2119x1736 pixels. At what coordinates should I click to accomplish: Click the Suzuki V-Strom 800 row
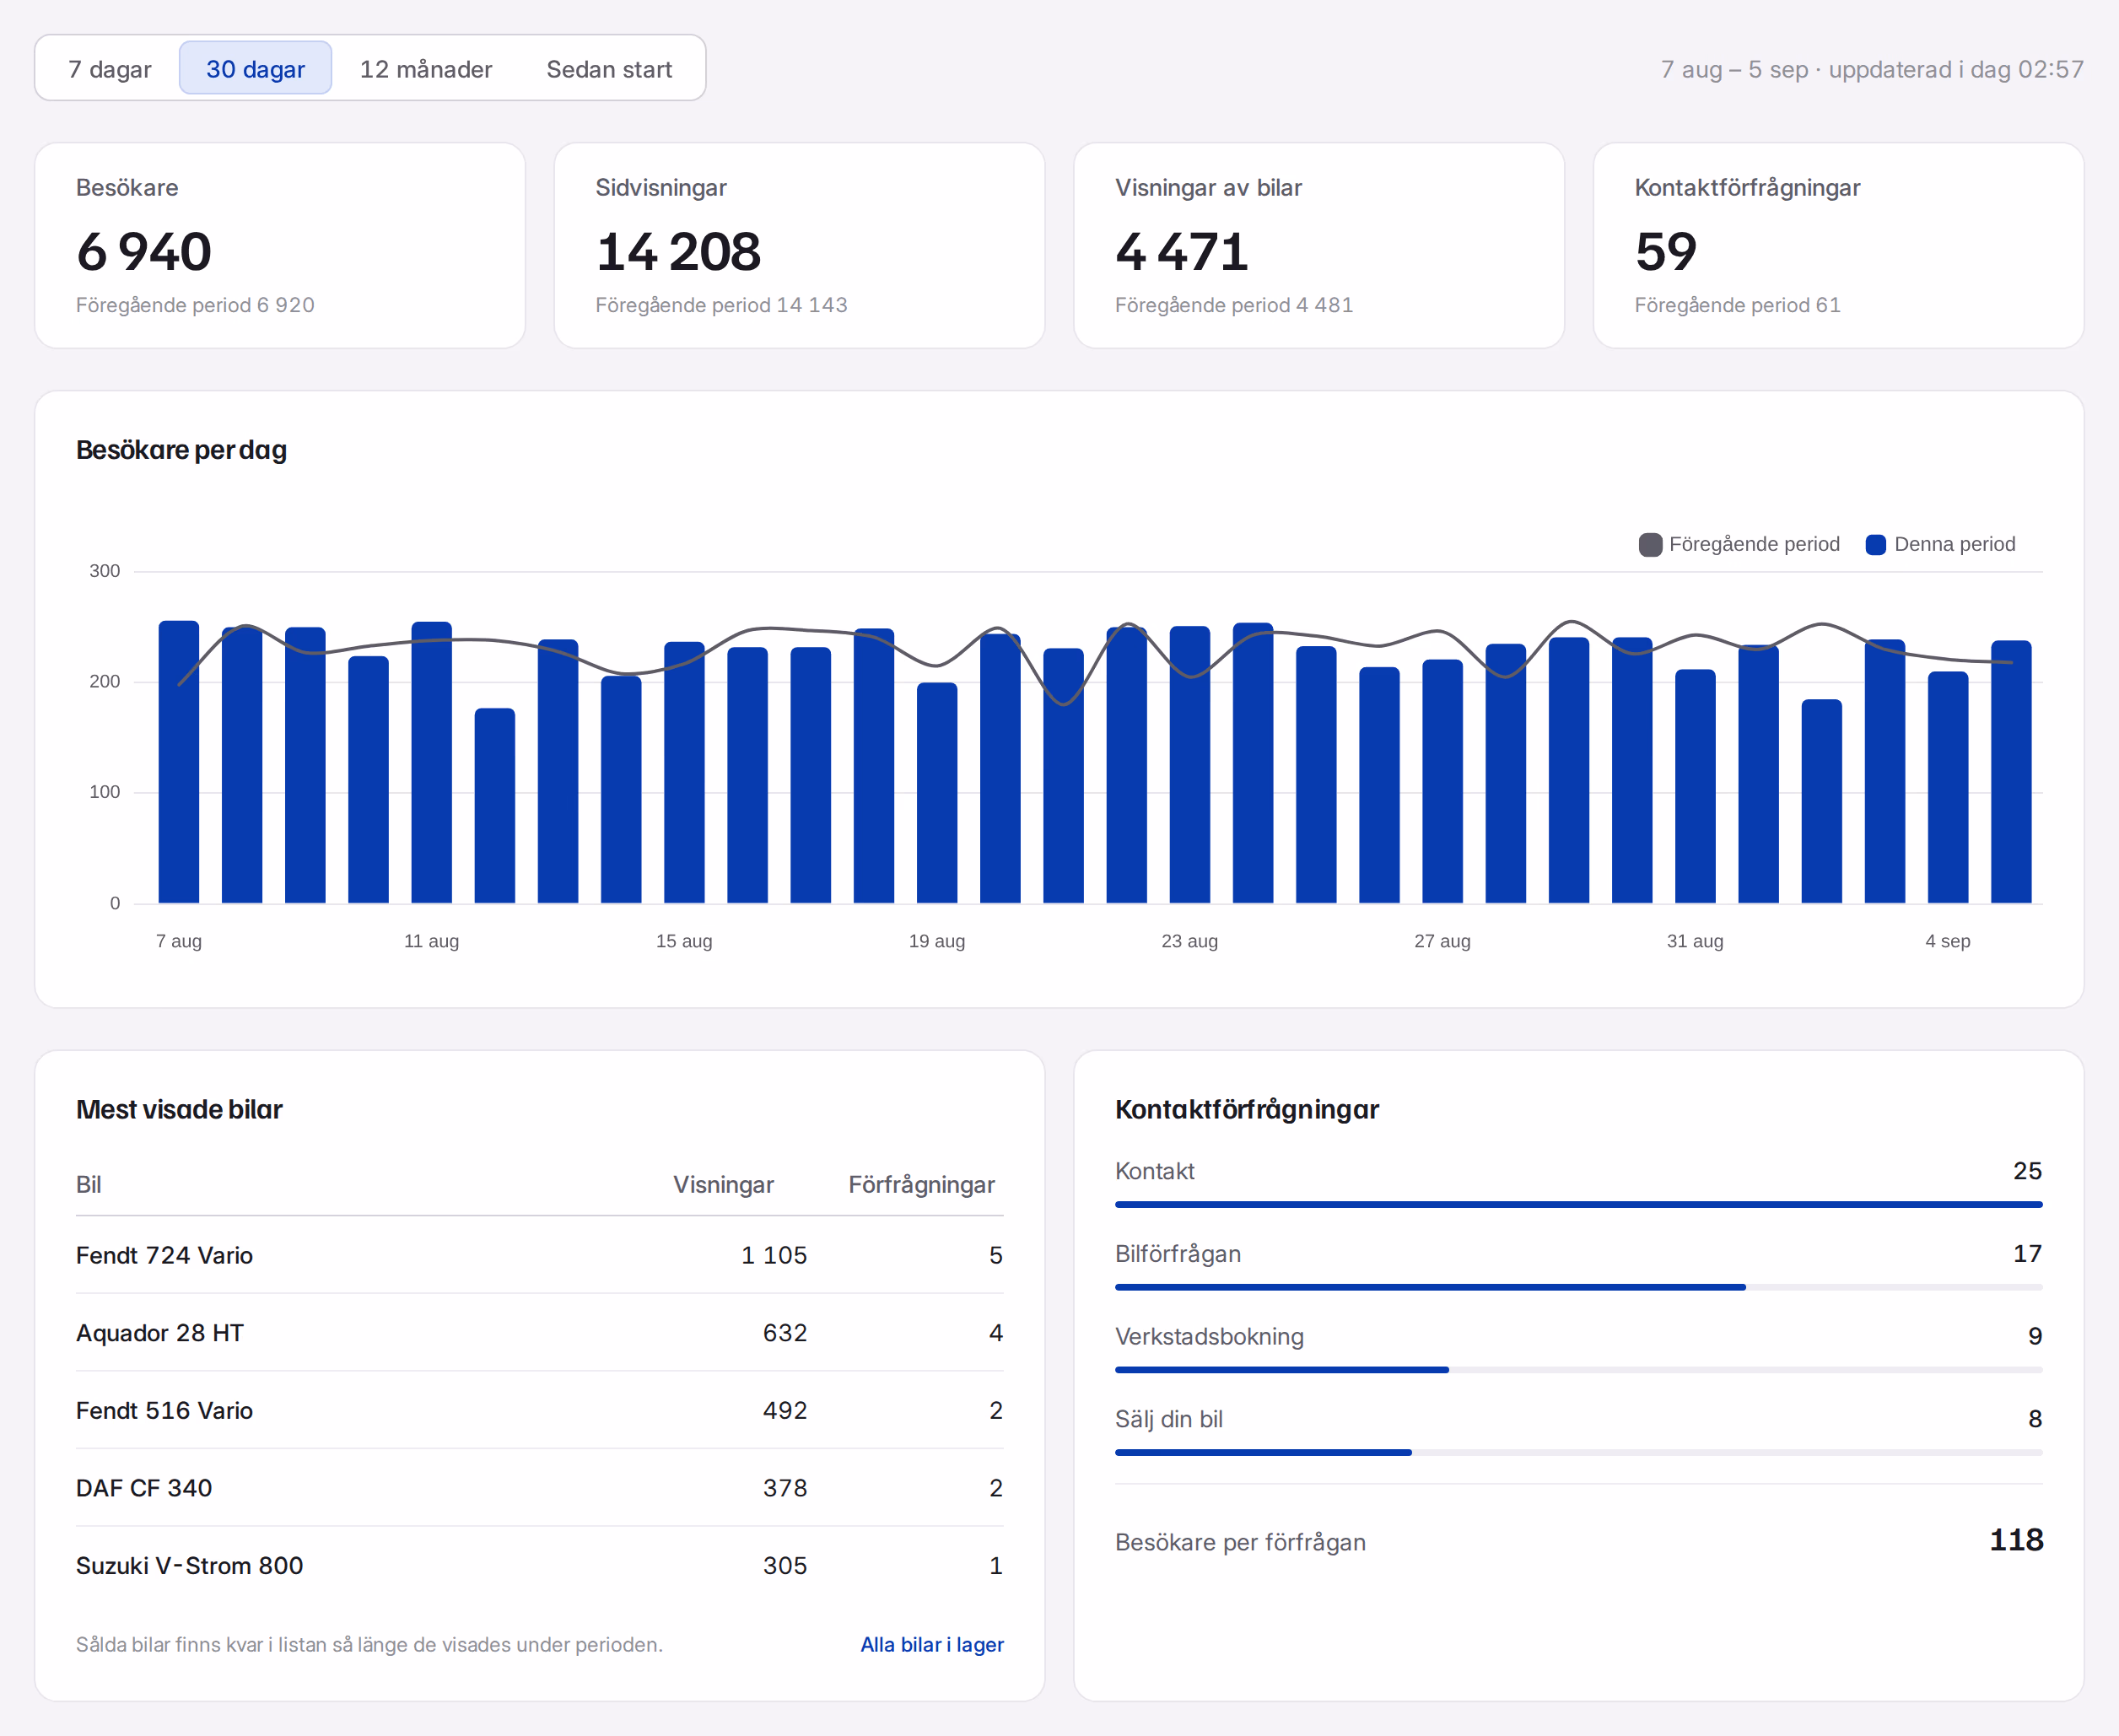tap(540, 1565)
